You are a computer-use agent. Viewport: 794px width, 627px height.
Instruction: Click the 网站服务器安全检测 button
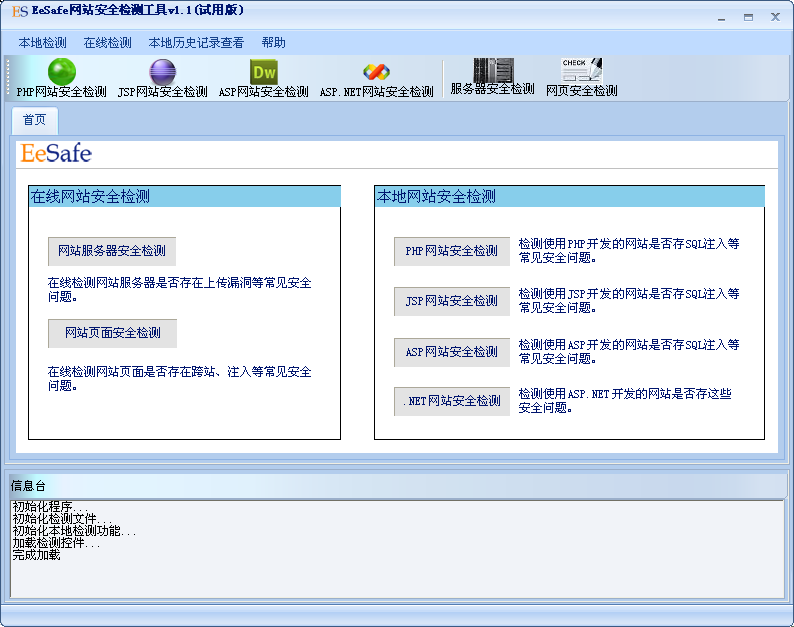112,251
